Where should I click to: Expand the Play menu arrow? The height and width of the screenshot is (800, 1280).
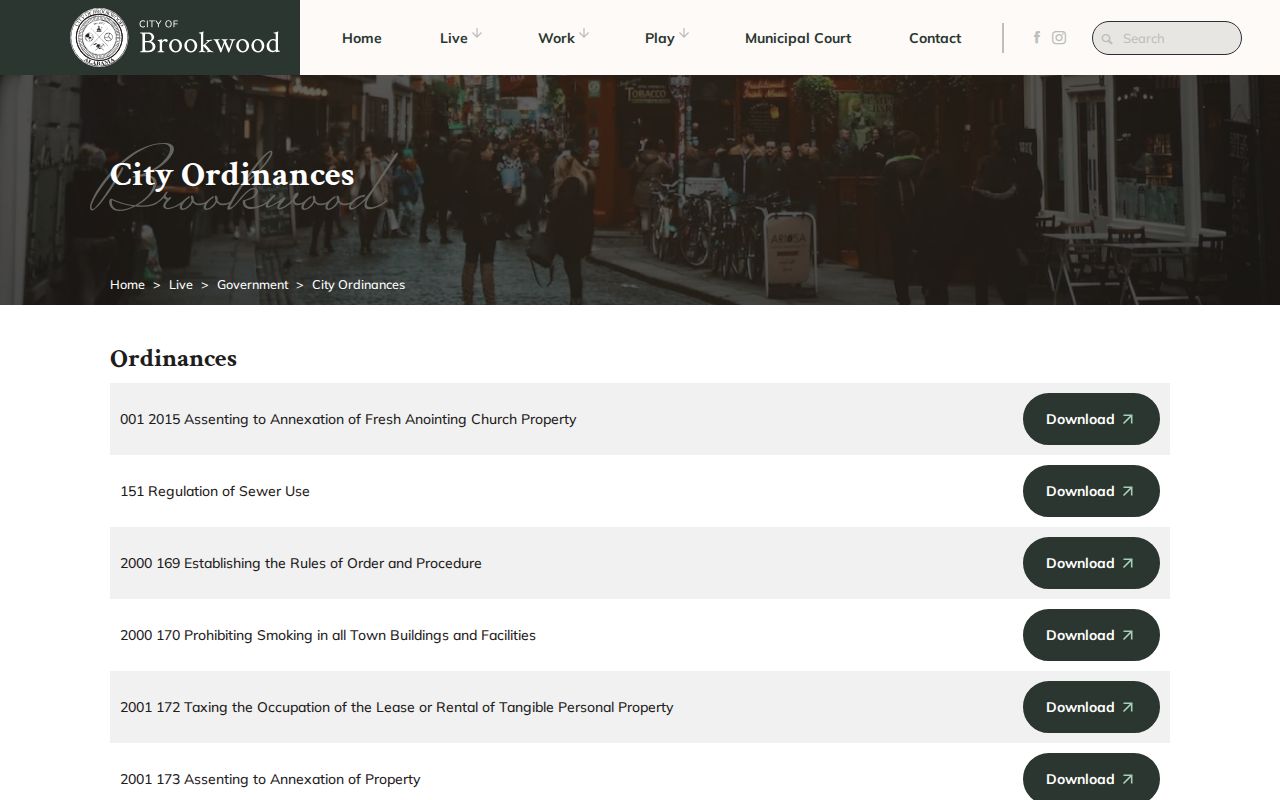[x=684, y=34]
